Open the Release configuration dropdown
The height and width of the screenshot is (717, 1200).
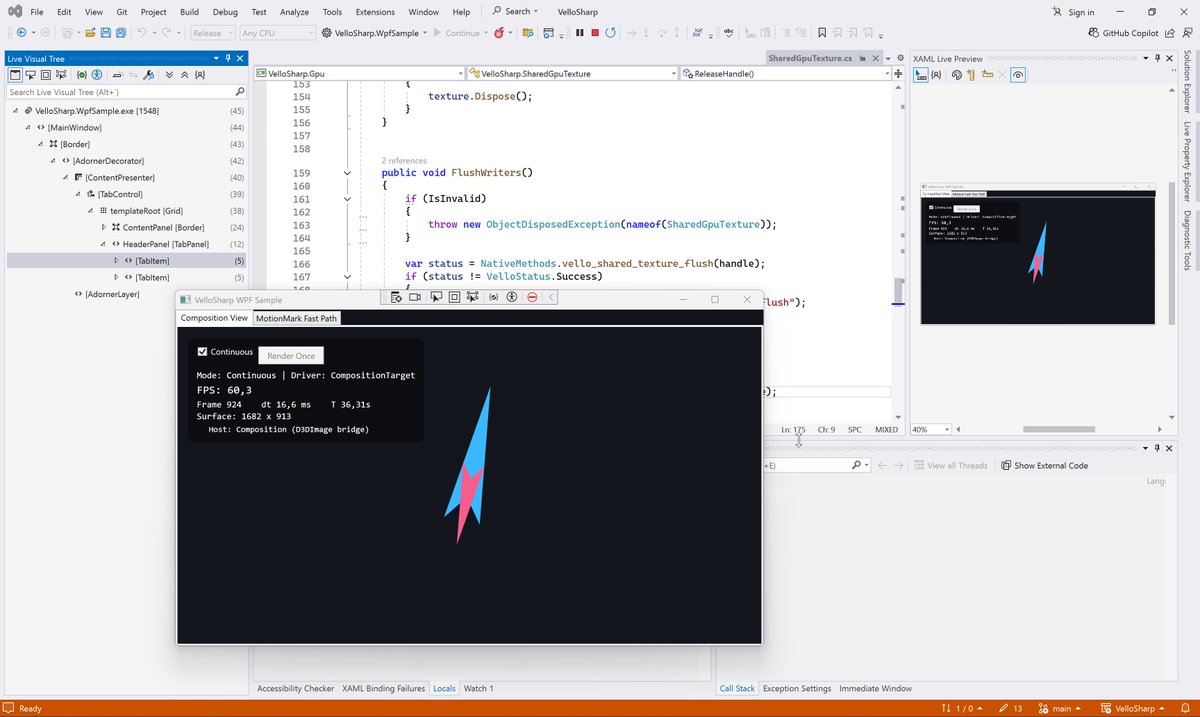tap(211, 33)
